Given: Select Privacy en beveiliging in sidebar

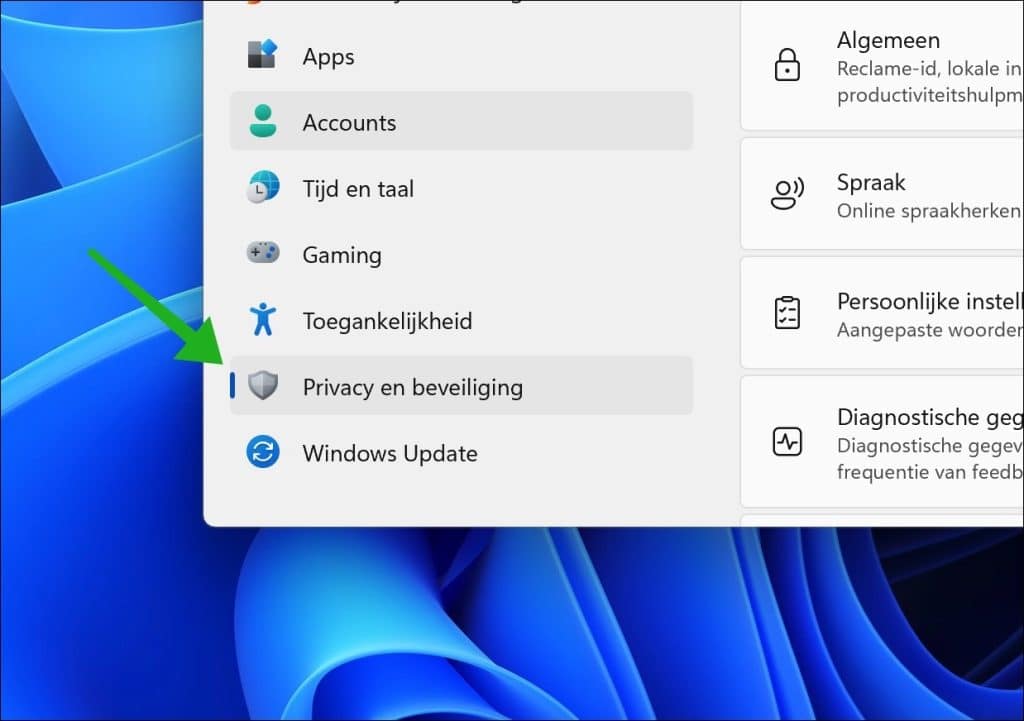Looking at the screenshot, I should [x=412, y=387].
